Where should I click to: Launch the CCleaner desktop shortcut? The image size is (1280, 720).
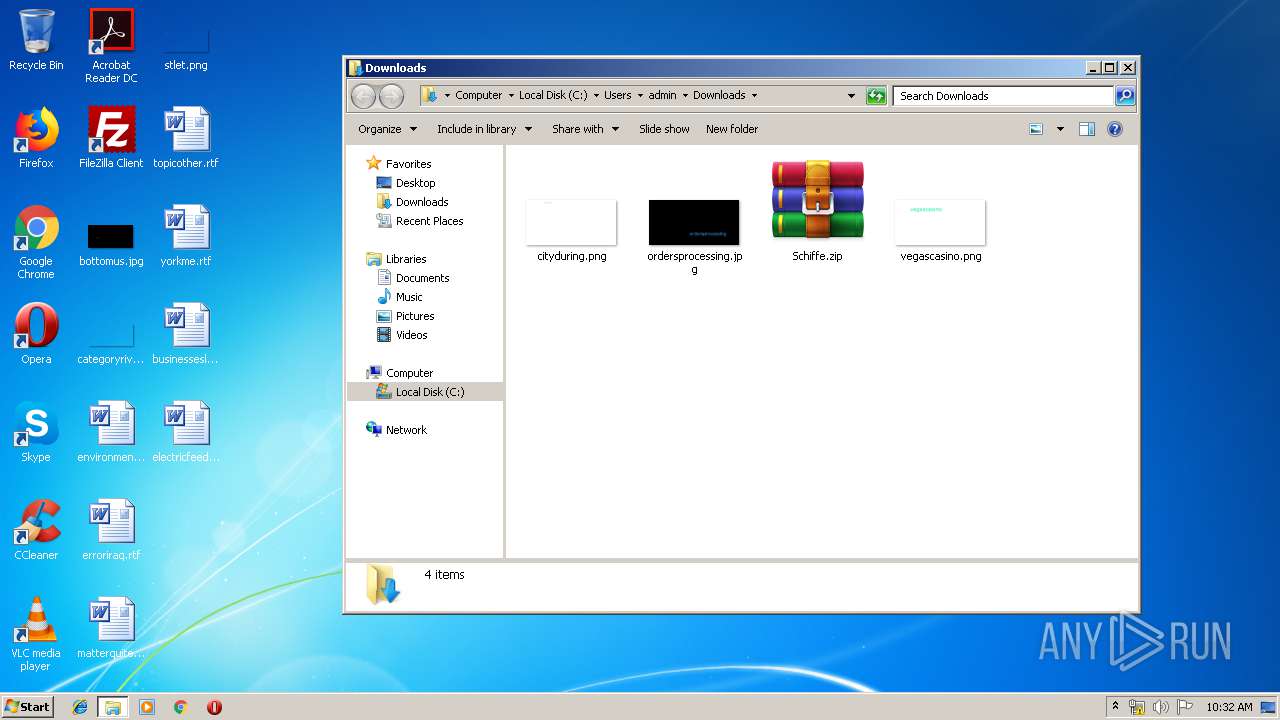click(36, 530)
